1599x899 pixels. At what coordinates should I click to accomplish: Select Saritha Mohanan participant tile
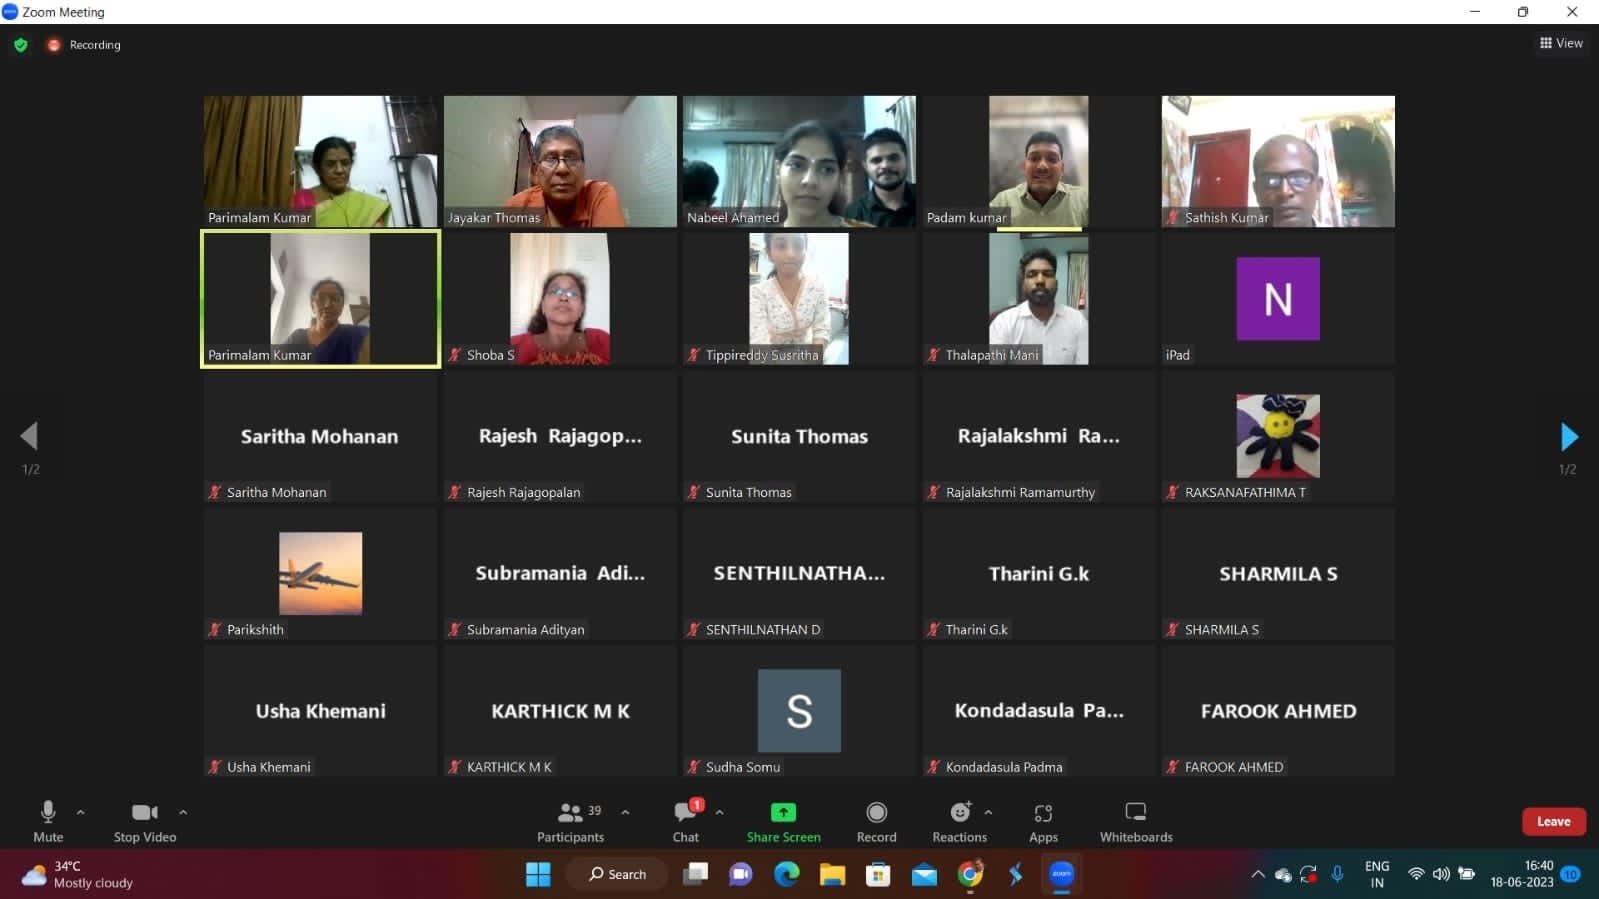[320, 436]
